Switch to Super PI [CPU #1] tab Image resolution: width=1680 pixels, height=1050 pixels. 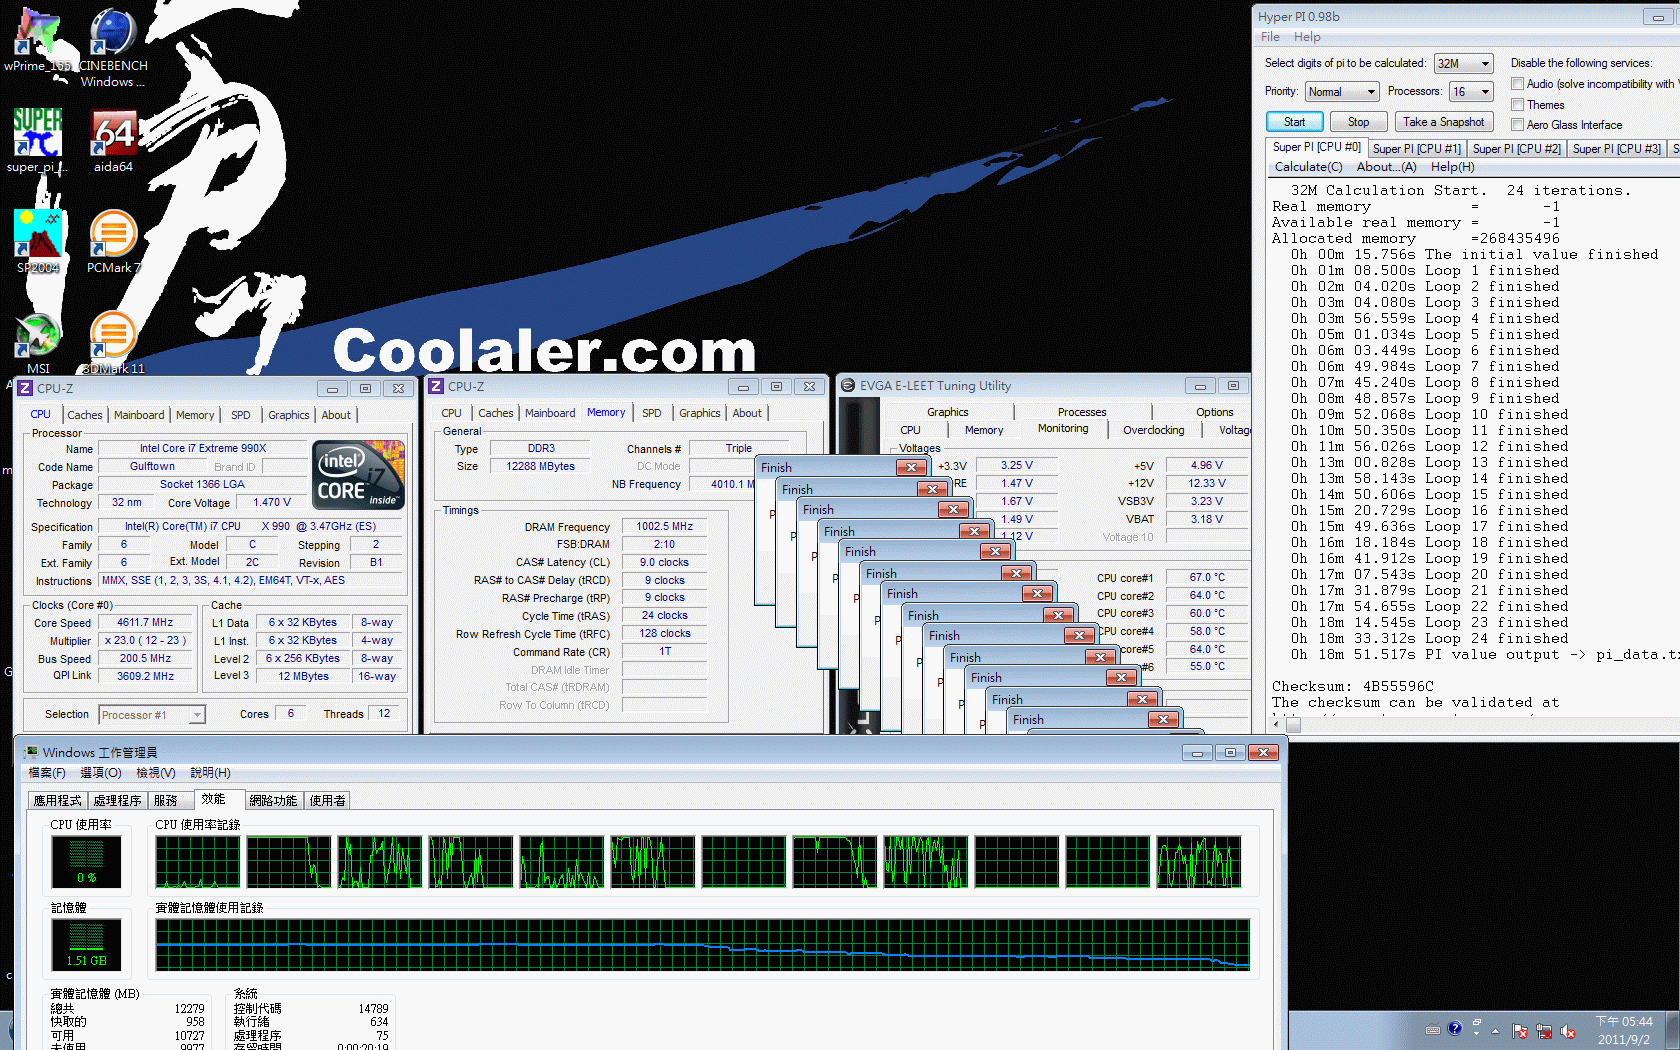point(1416,149)
